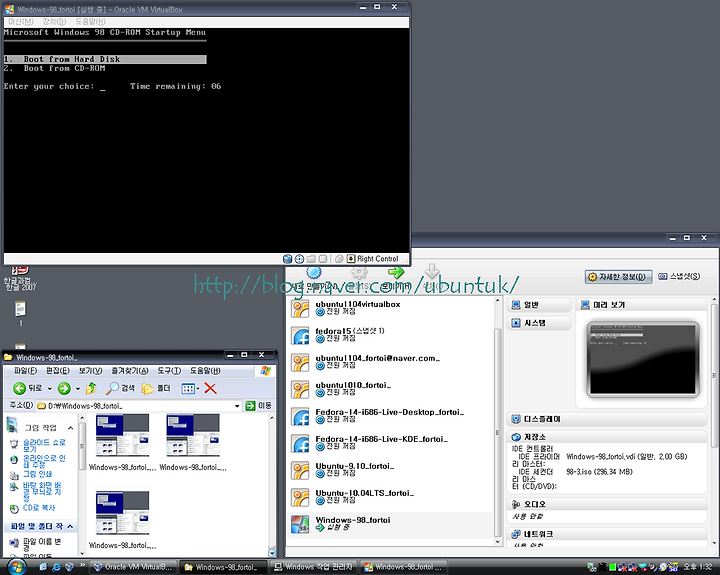Image resolution: width=720 pixels, height=575 pixels.
Task: Switch to Windows 작업 관리자 taskbar button
Action: coord(313,567)
